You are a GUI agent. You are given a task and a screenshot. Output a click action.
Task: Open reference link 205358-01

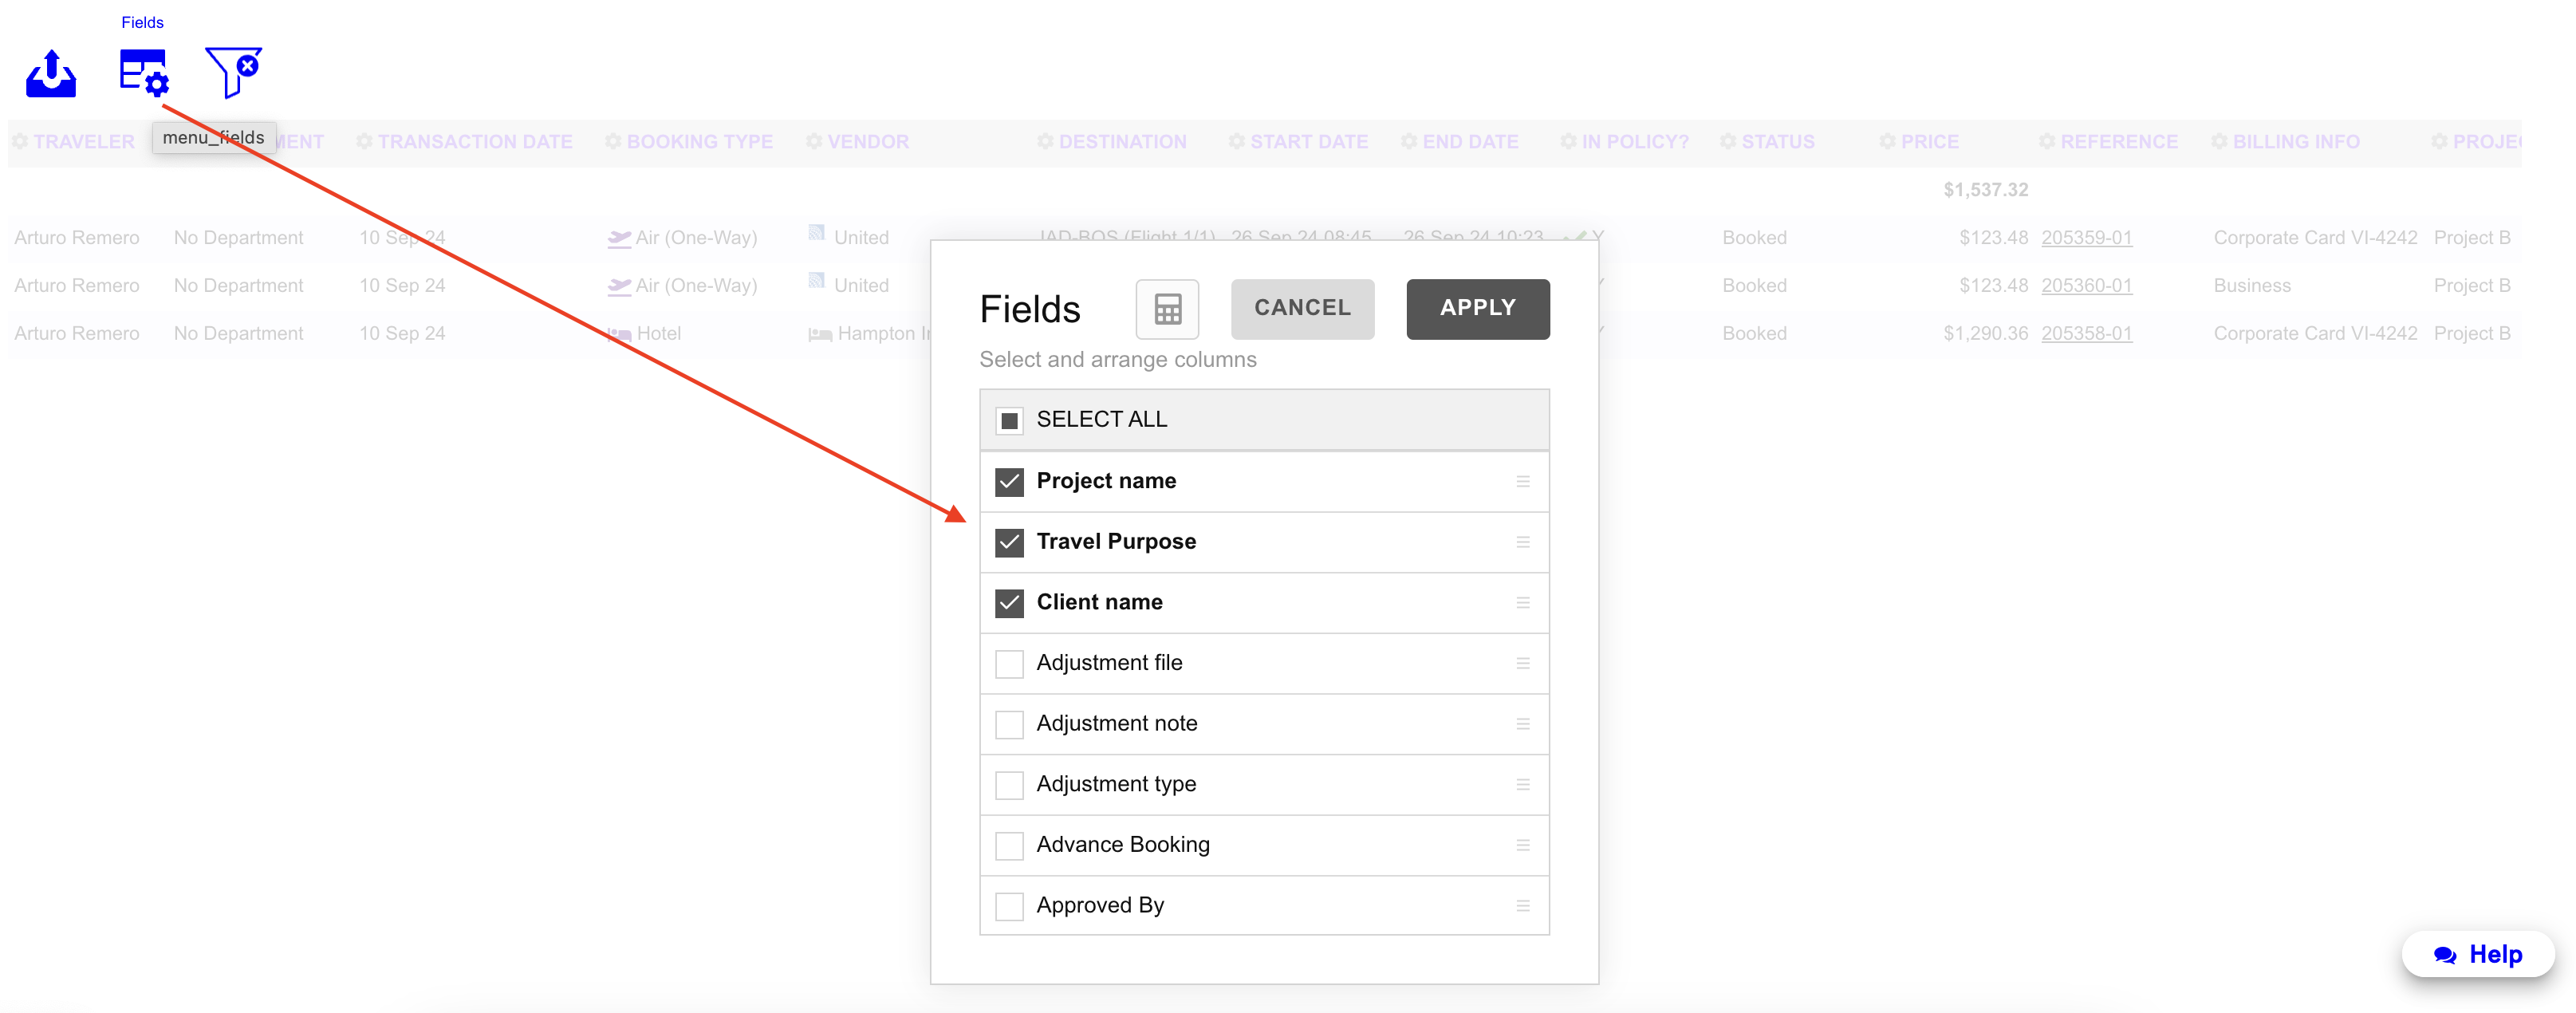point(2086,334)
